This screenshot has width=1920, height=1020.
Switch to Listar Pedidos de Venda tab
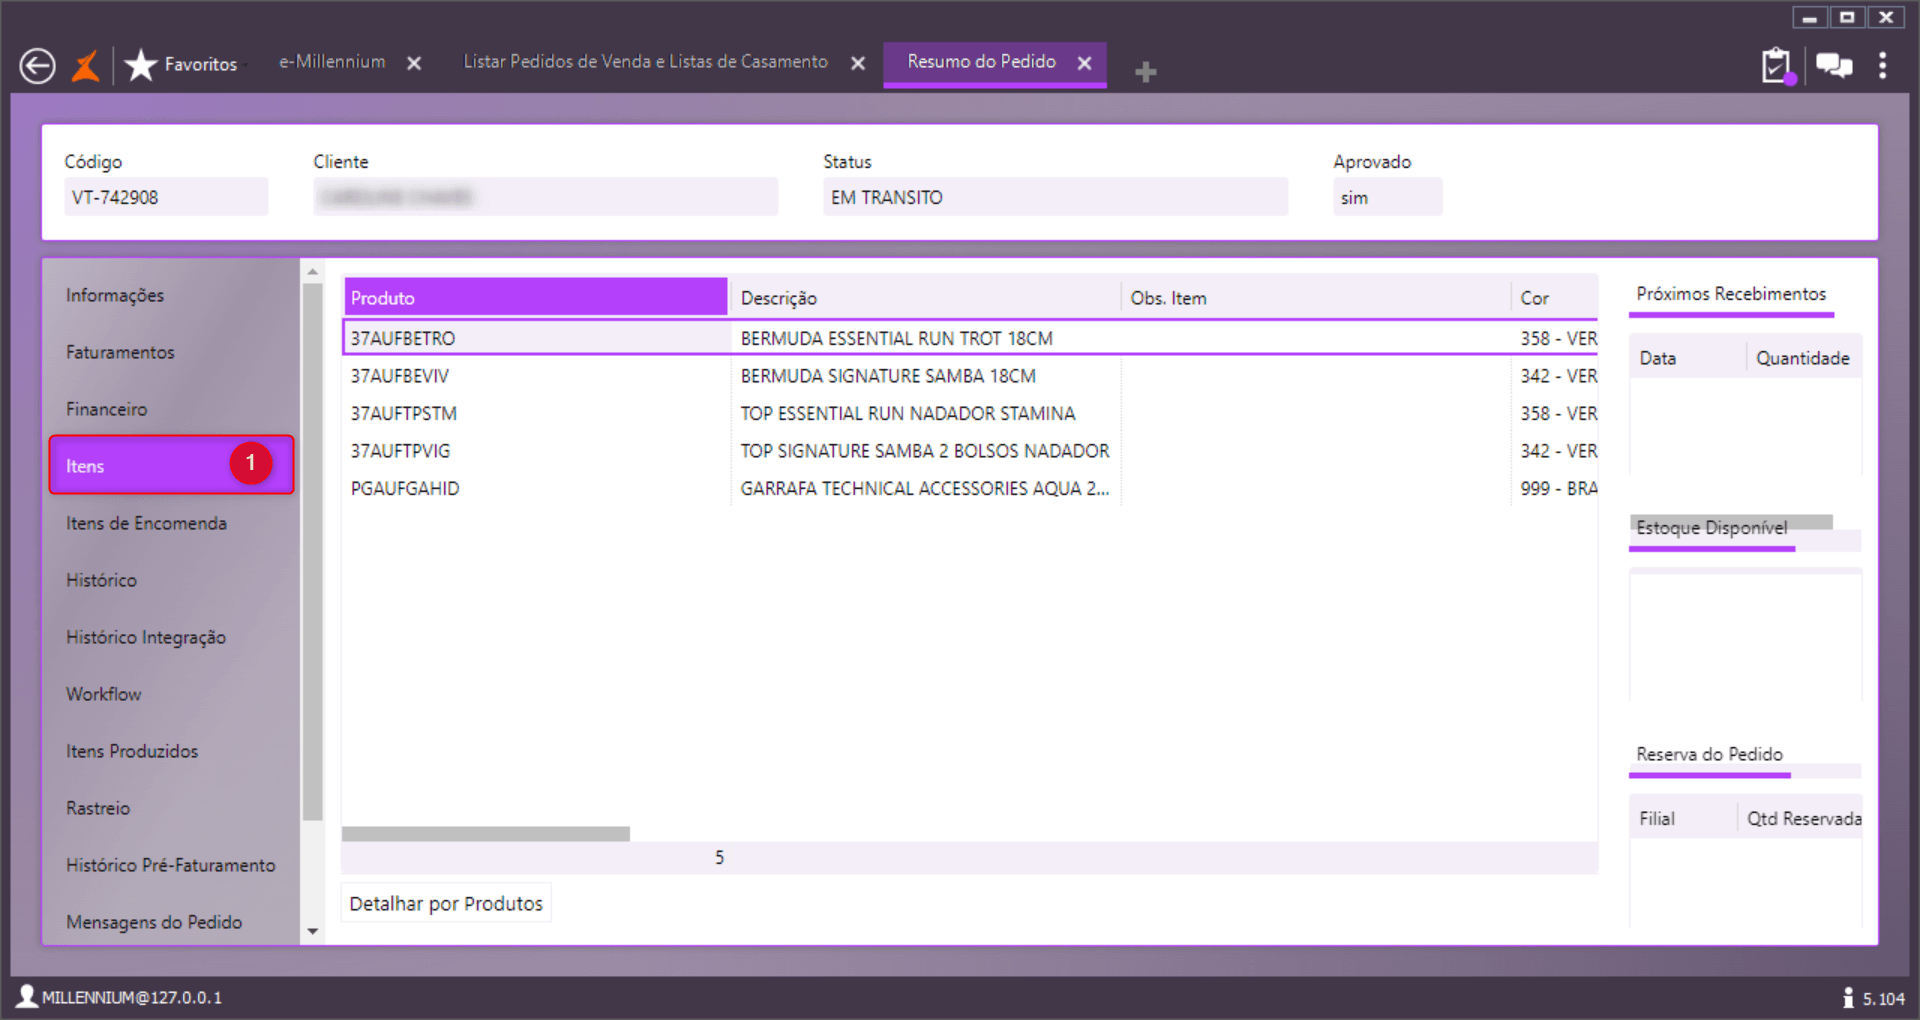click(645, 62)
